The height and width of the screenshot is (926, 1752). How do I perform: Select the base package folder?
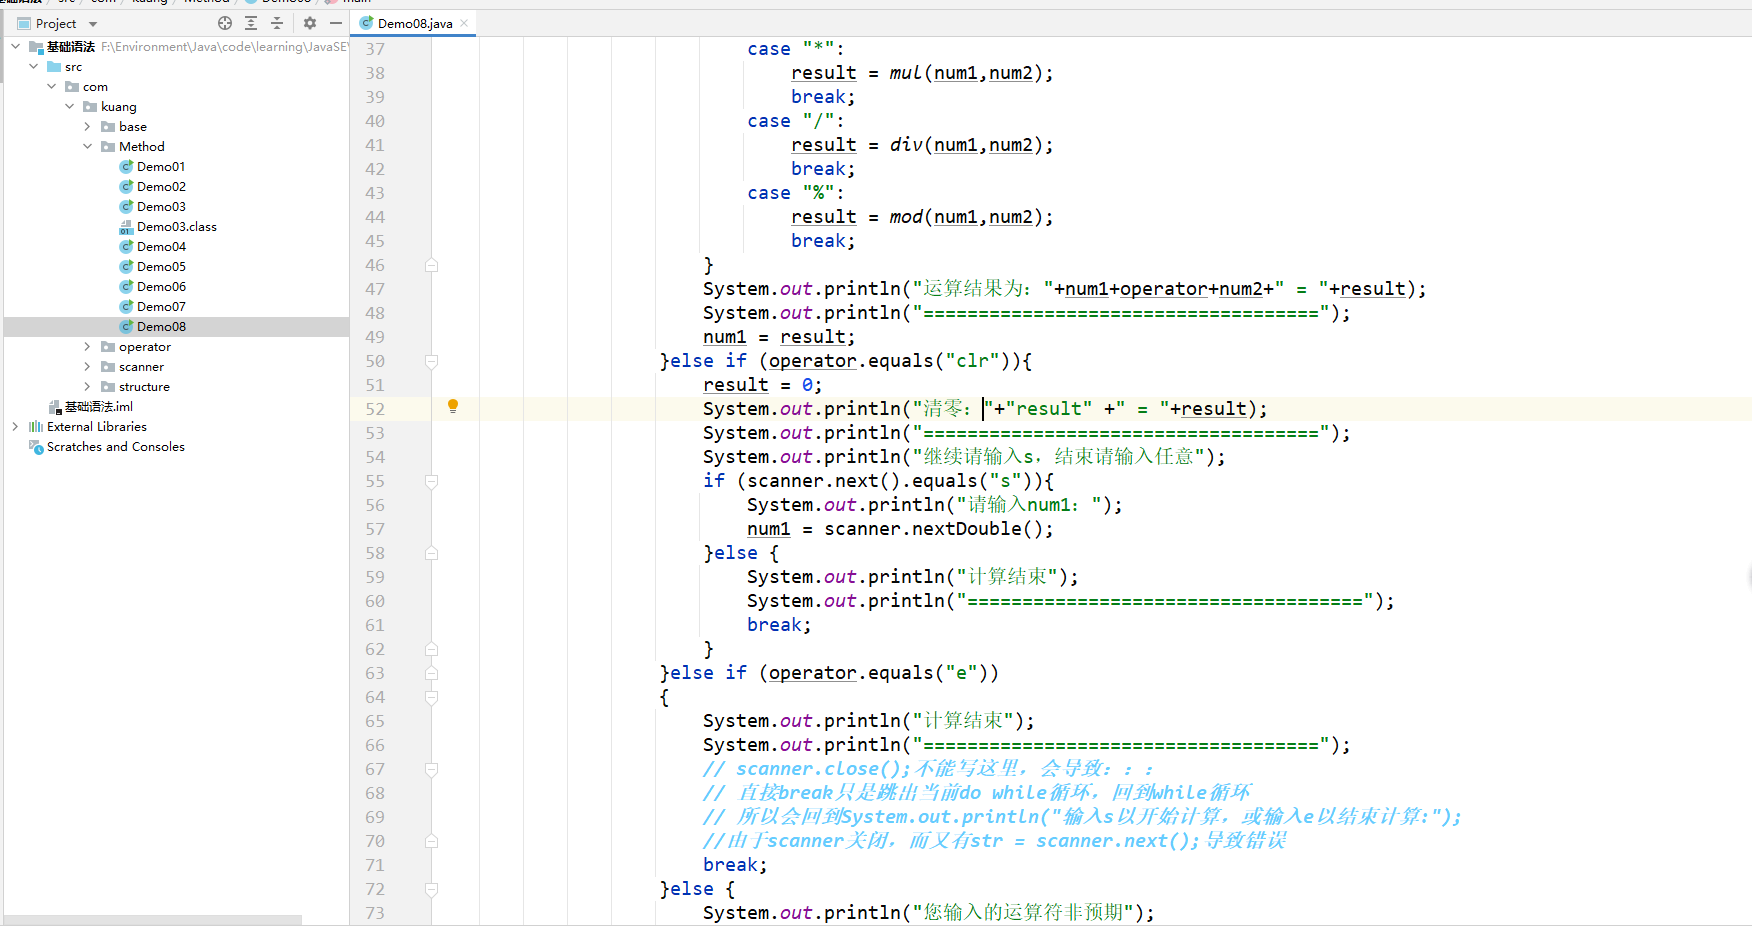(x=132, y=127)
